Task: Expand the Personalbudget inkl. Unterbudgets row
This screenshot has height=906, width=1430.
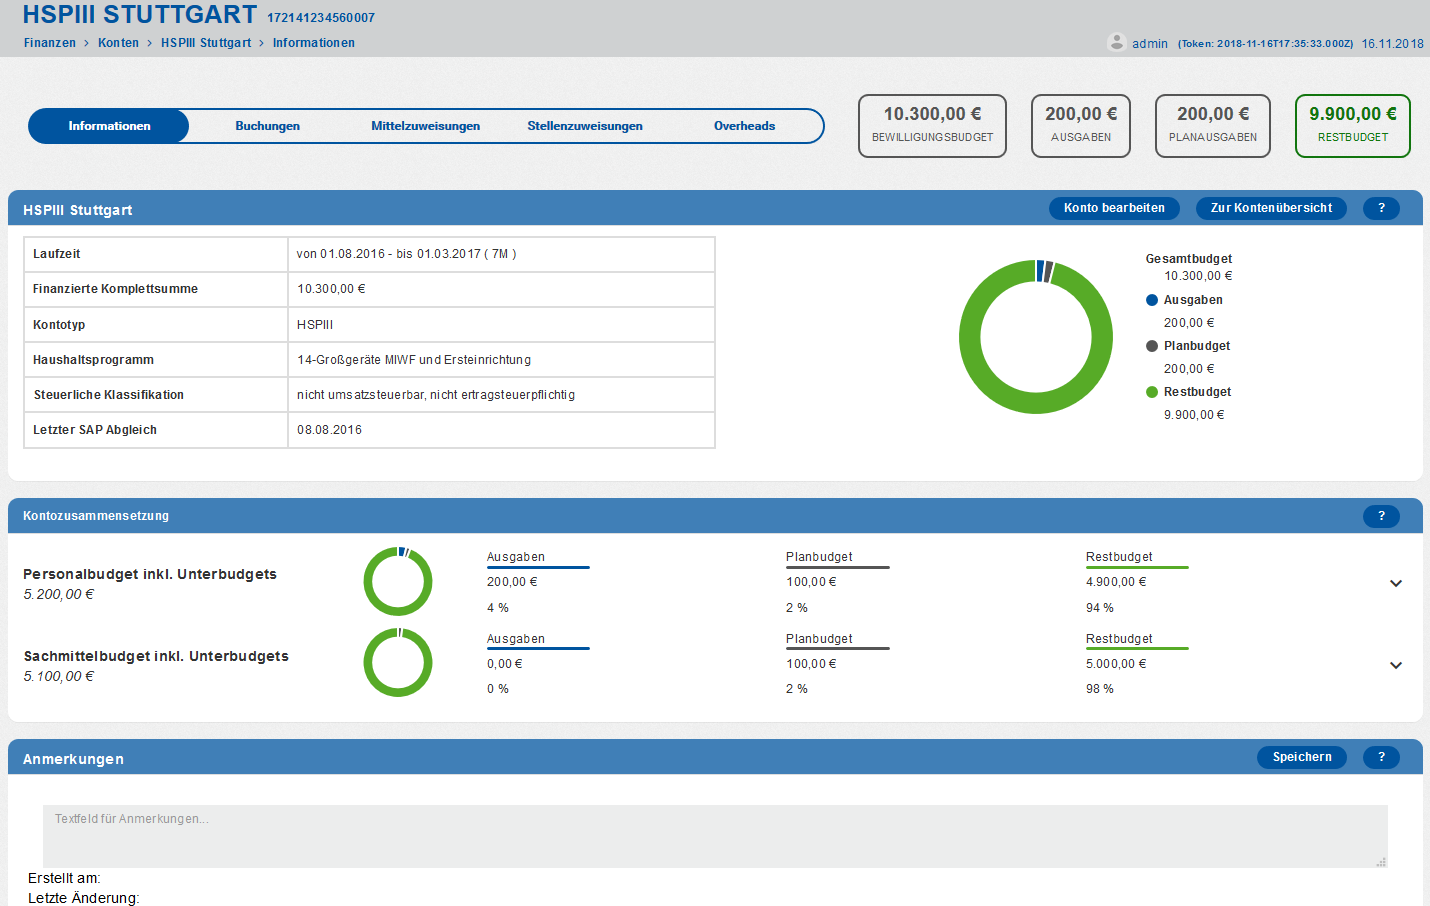Action: coord(1396,583)
